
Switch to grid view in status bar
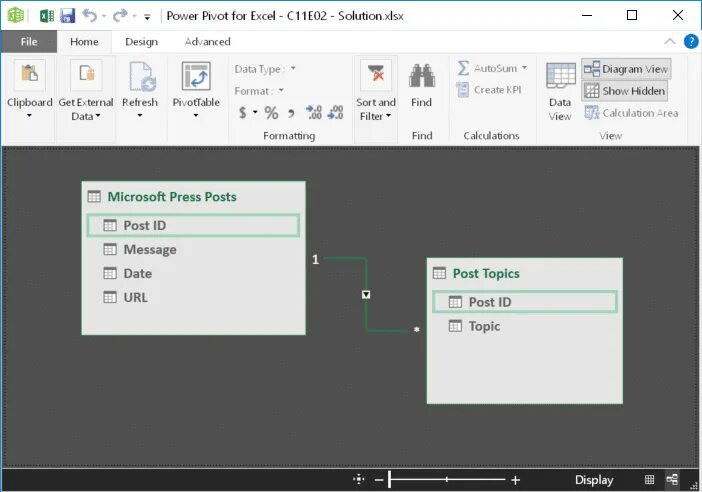(x=649, y=480)
